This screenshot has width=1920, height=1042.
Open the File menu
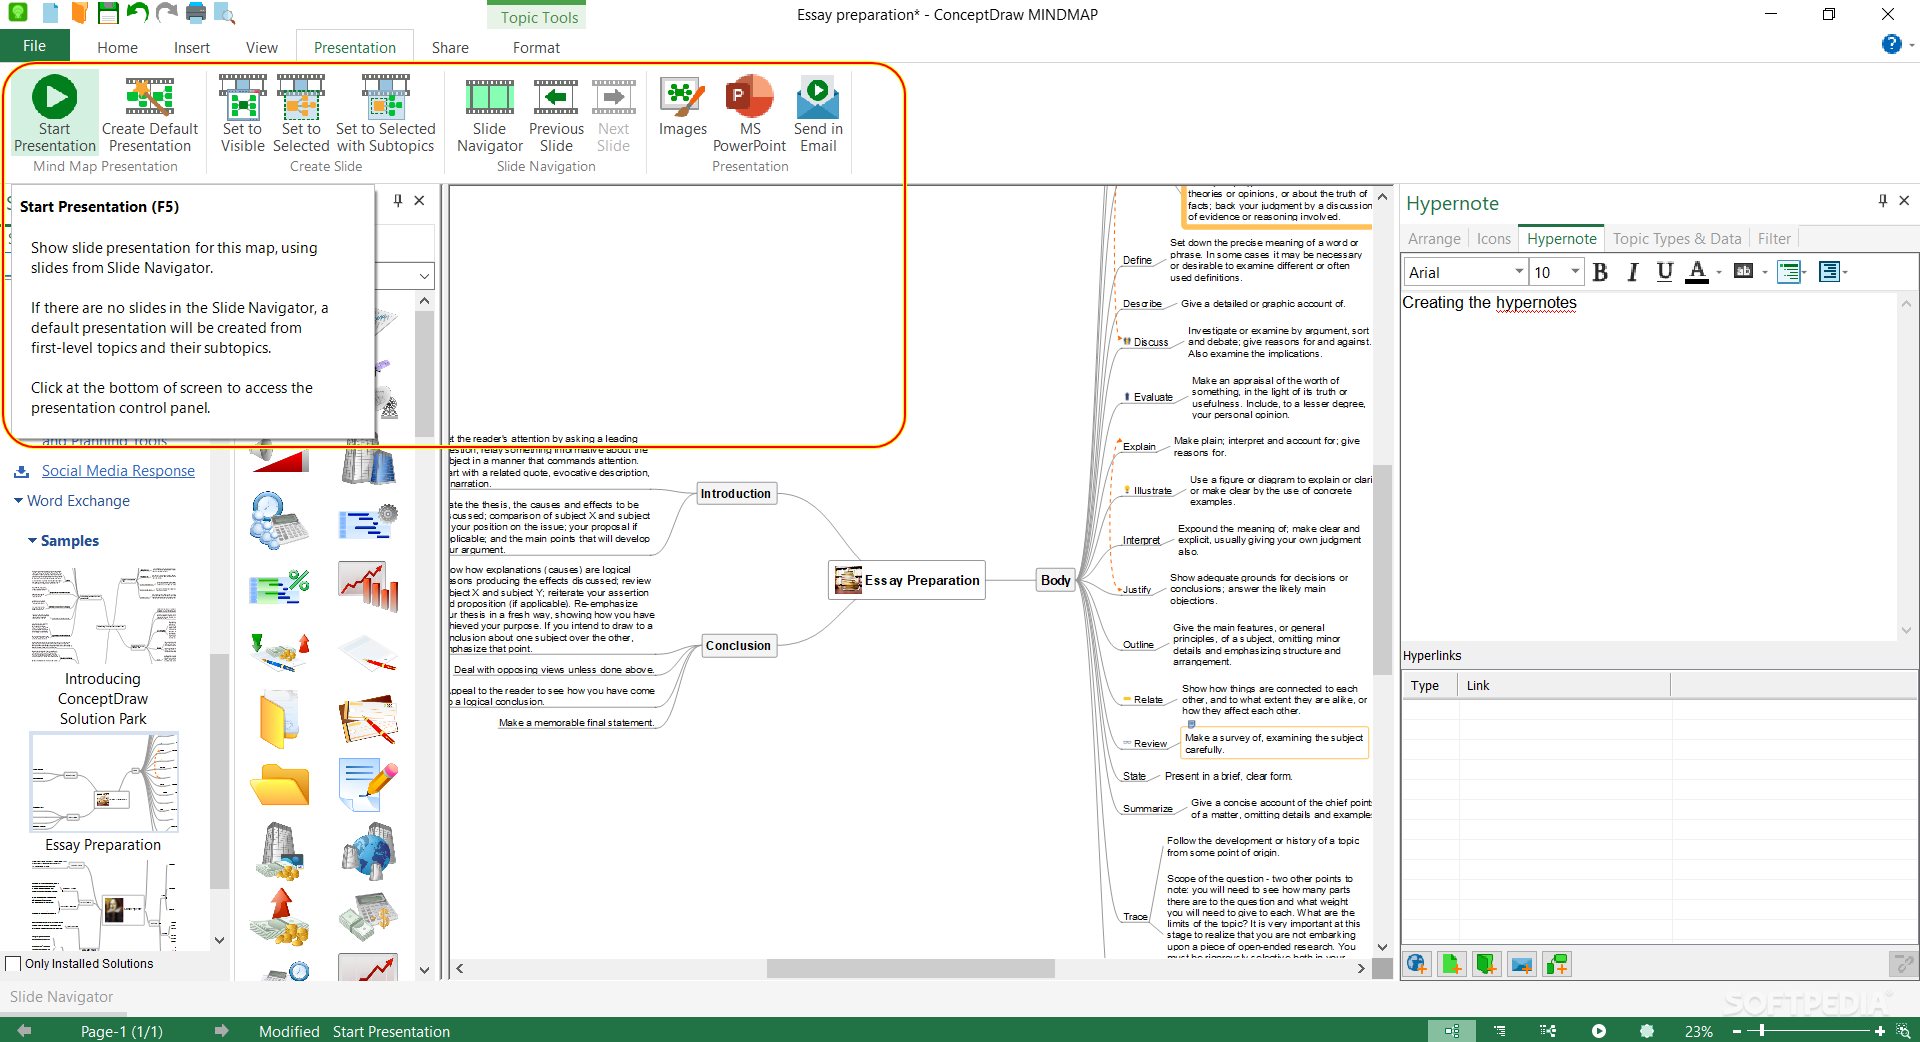[34, 46]
